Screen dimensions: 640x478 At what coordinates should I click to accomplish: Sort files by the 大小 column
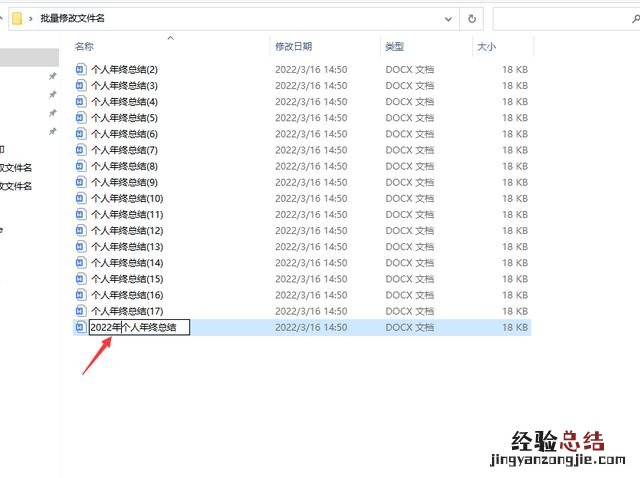click(486, 47)
